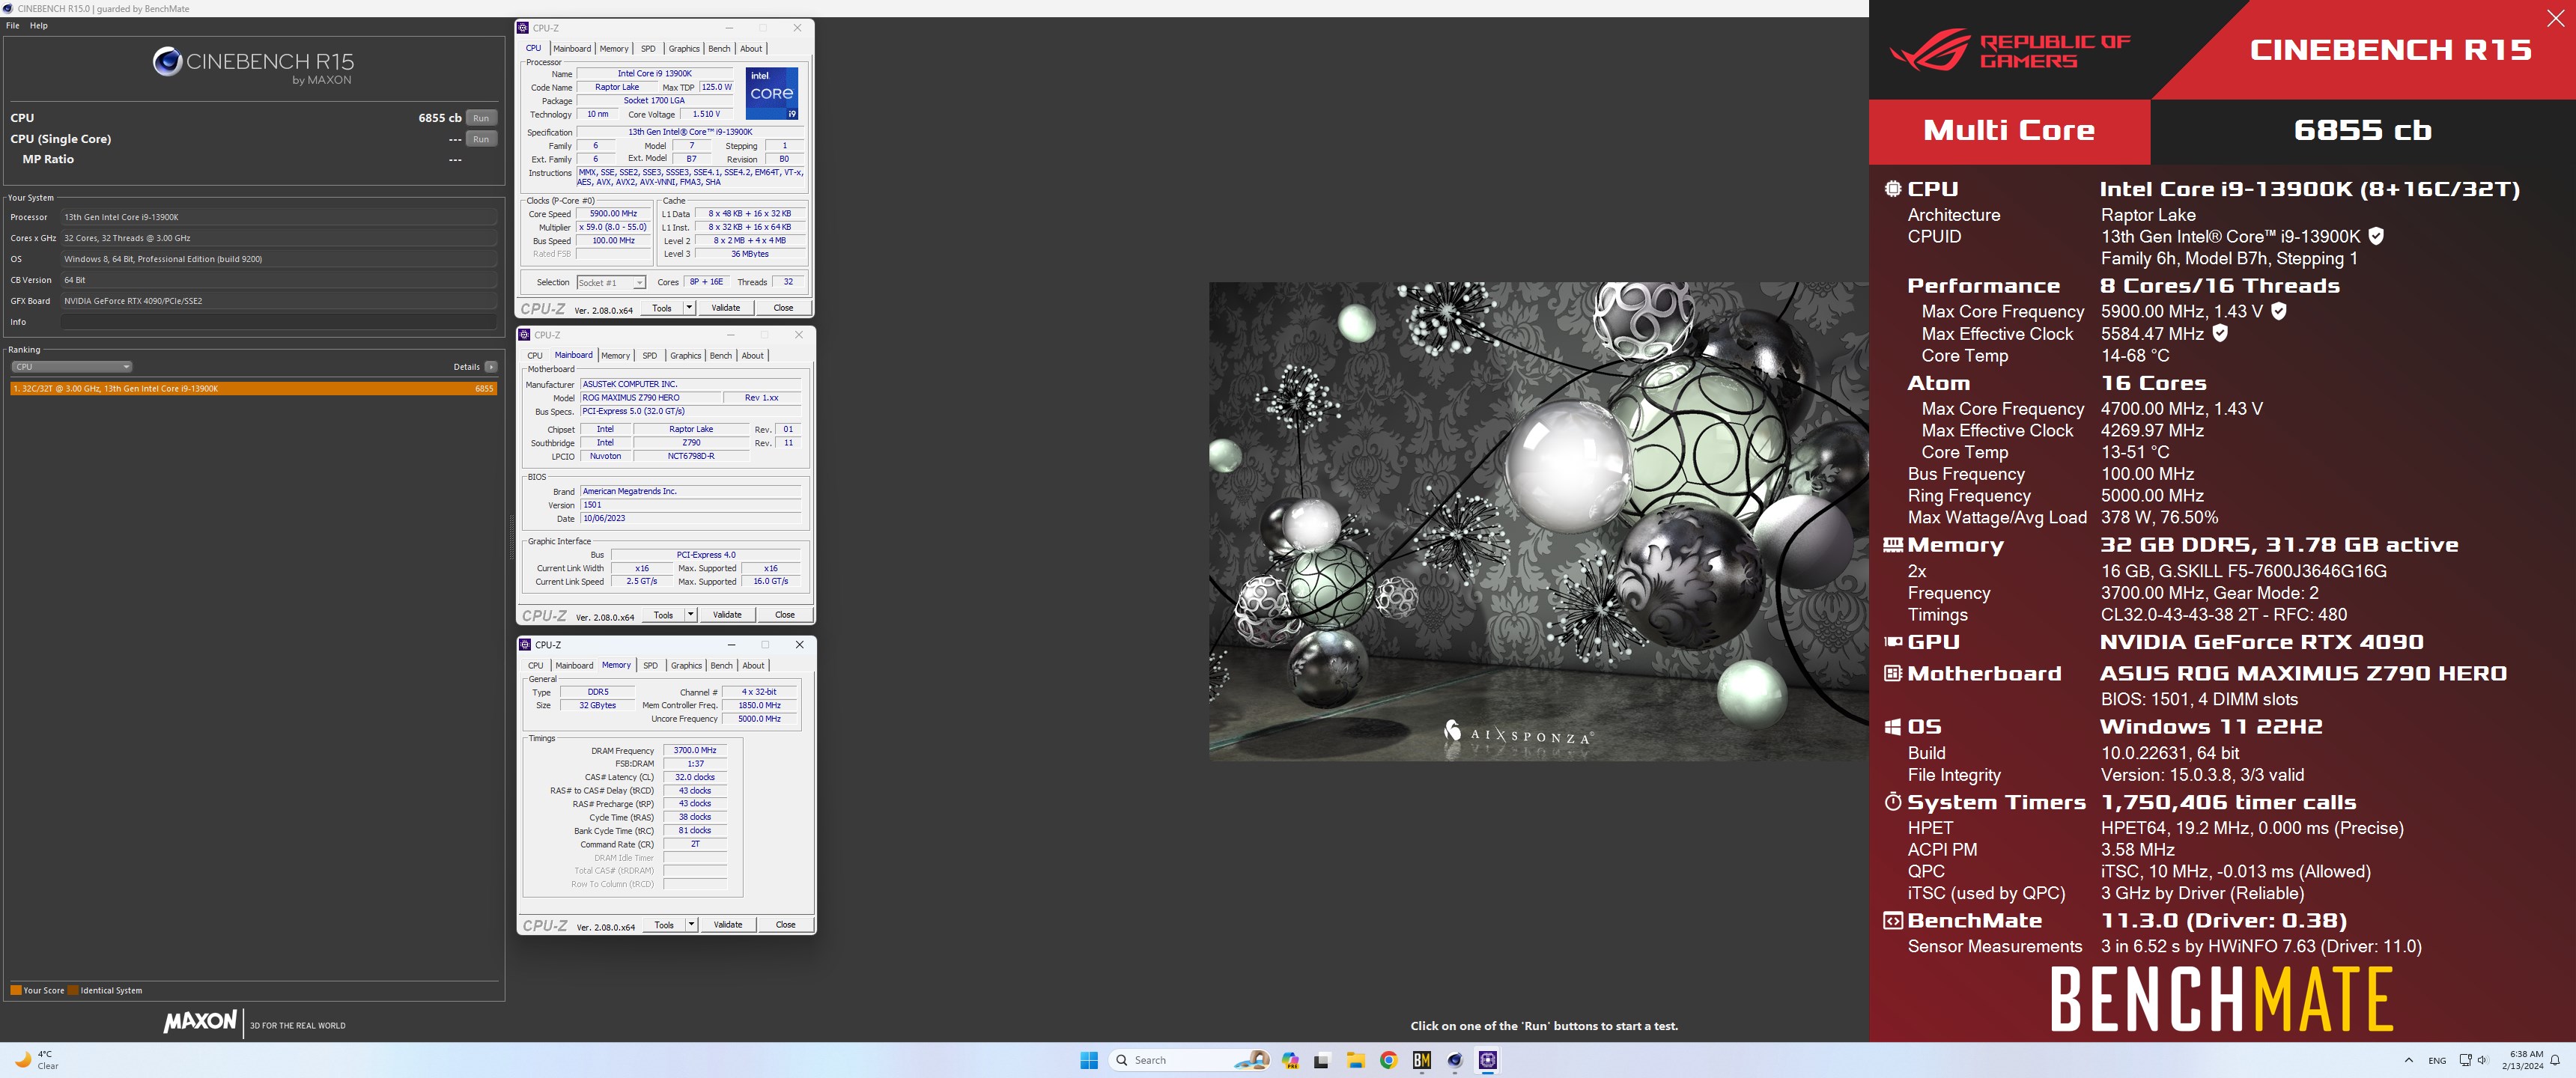Open the Ranking CPU dropdown

point(71,367)
